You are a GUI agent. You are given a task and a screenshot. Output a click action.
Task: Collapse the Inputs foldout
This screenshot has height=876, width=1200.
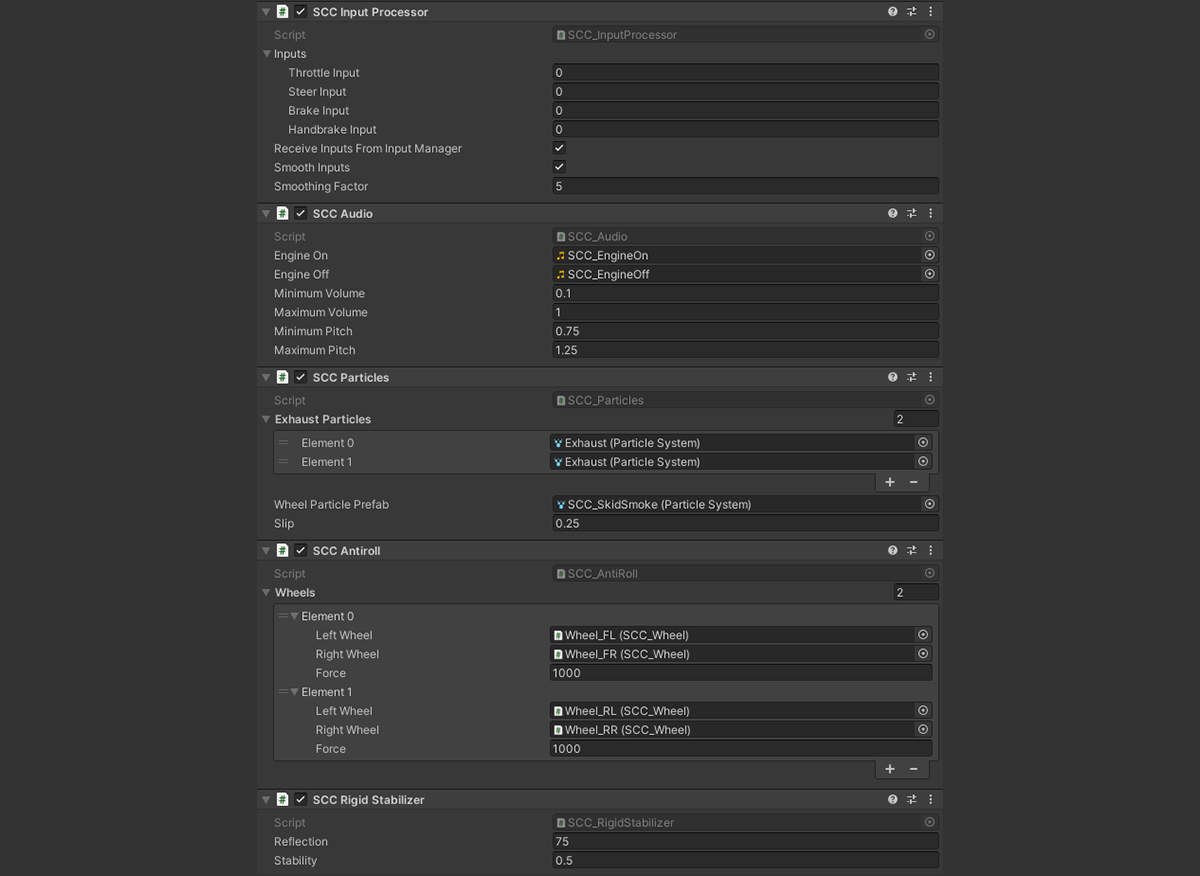(267, 54)
